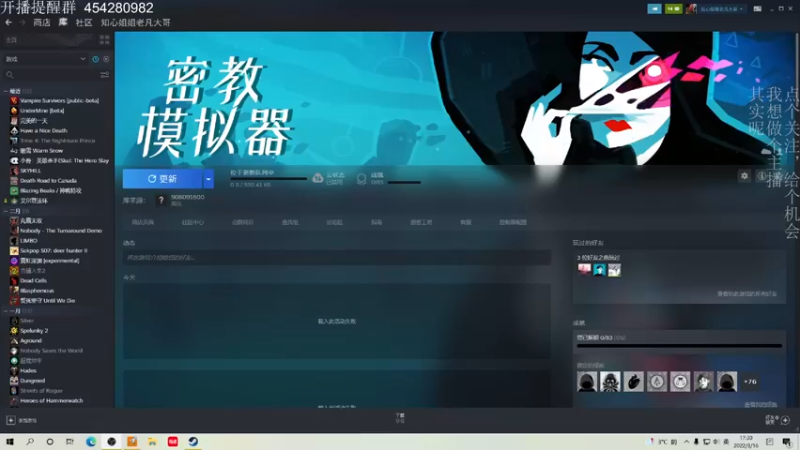Screen dimensions: 800x450
Task: Open the 创意工坊 workshop tab
Action: pos(421,222)
